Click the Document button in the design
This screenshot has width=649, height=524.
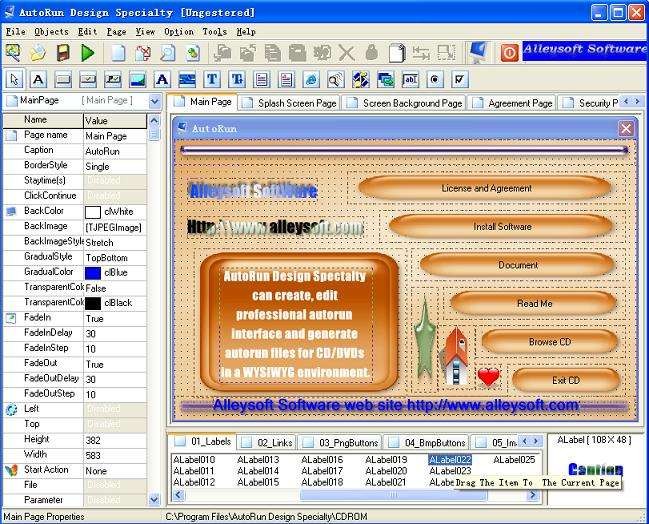coord(517,265)
